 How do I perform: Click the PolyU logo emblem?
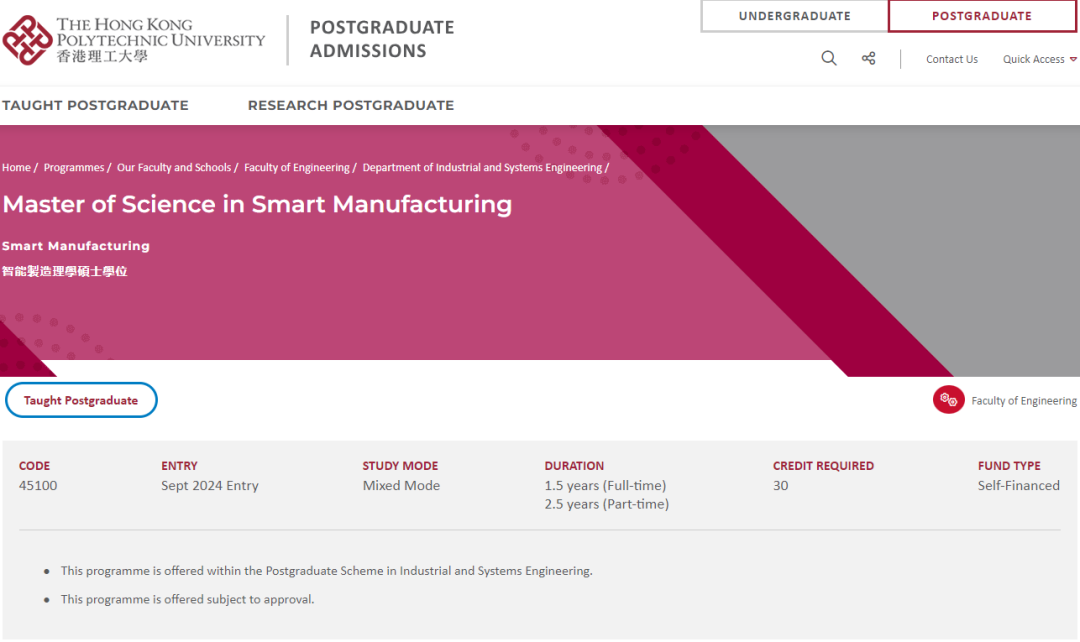[x=28, y=41]
